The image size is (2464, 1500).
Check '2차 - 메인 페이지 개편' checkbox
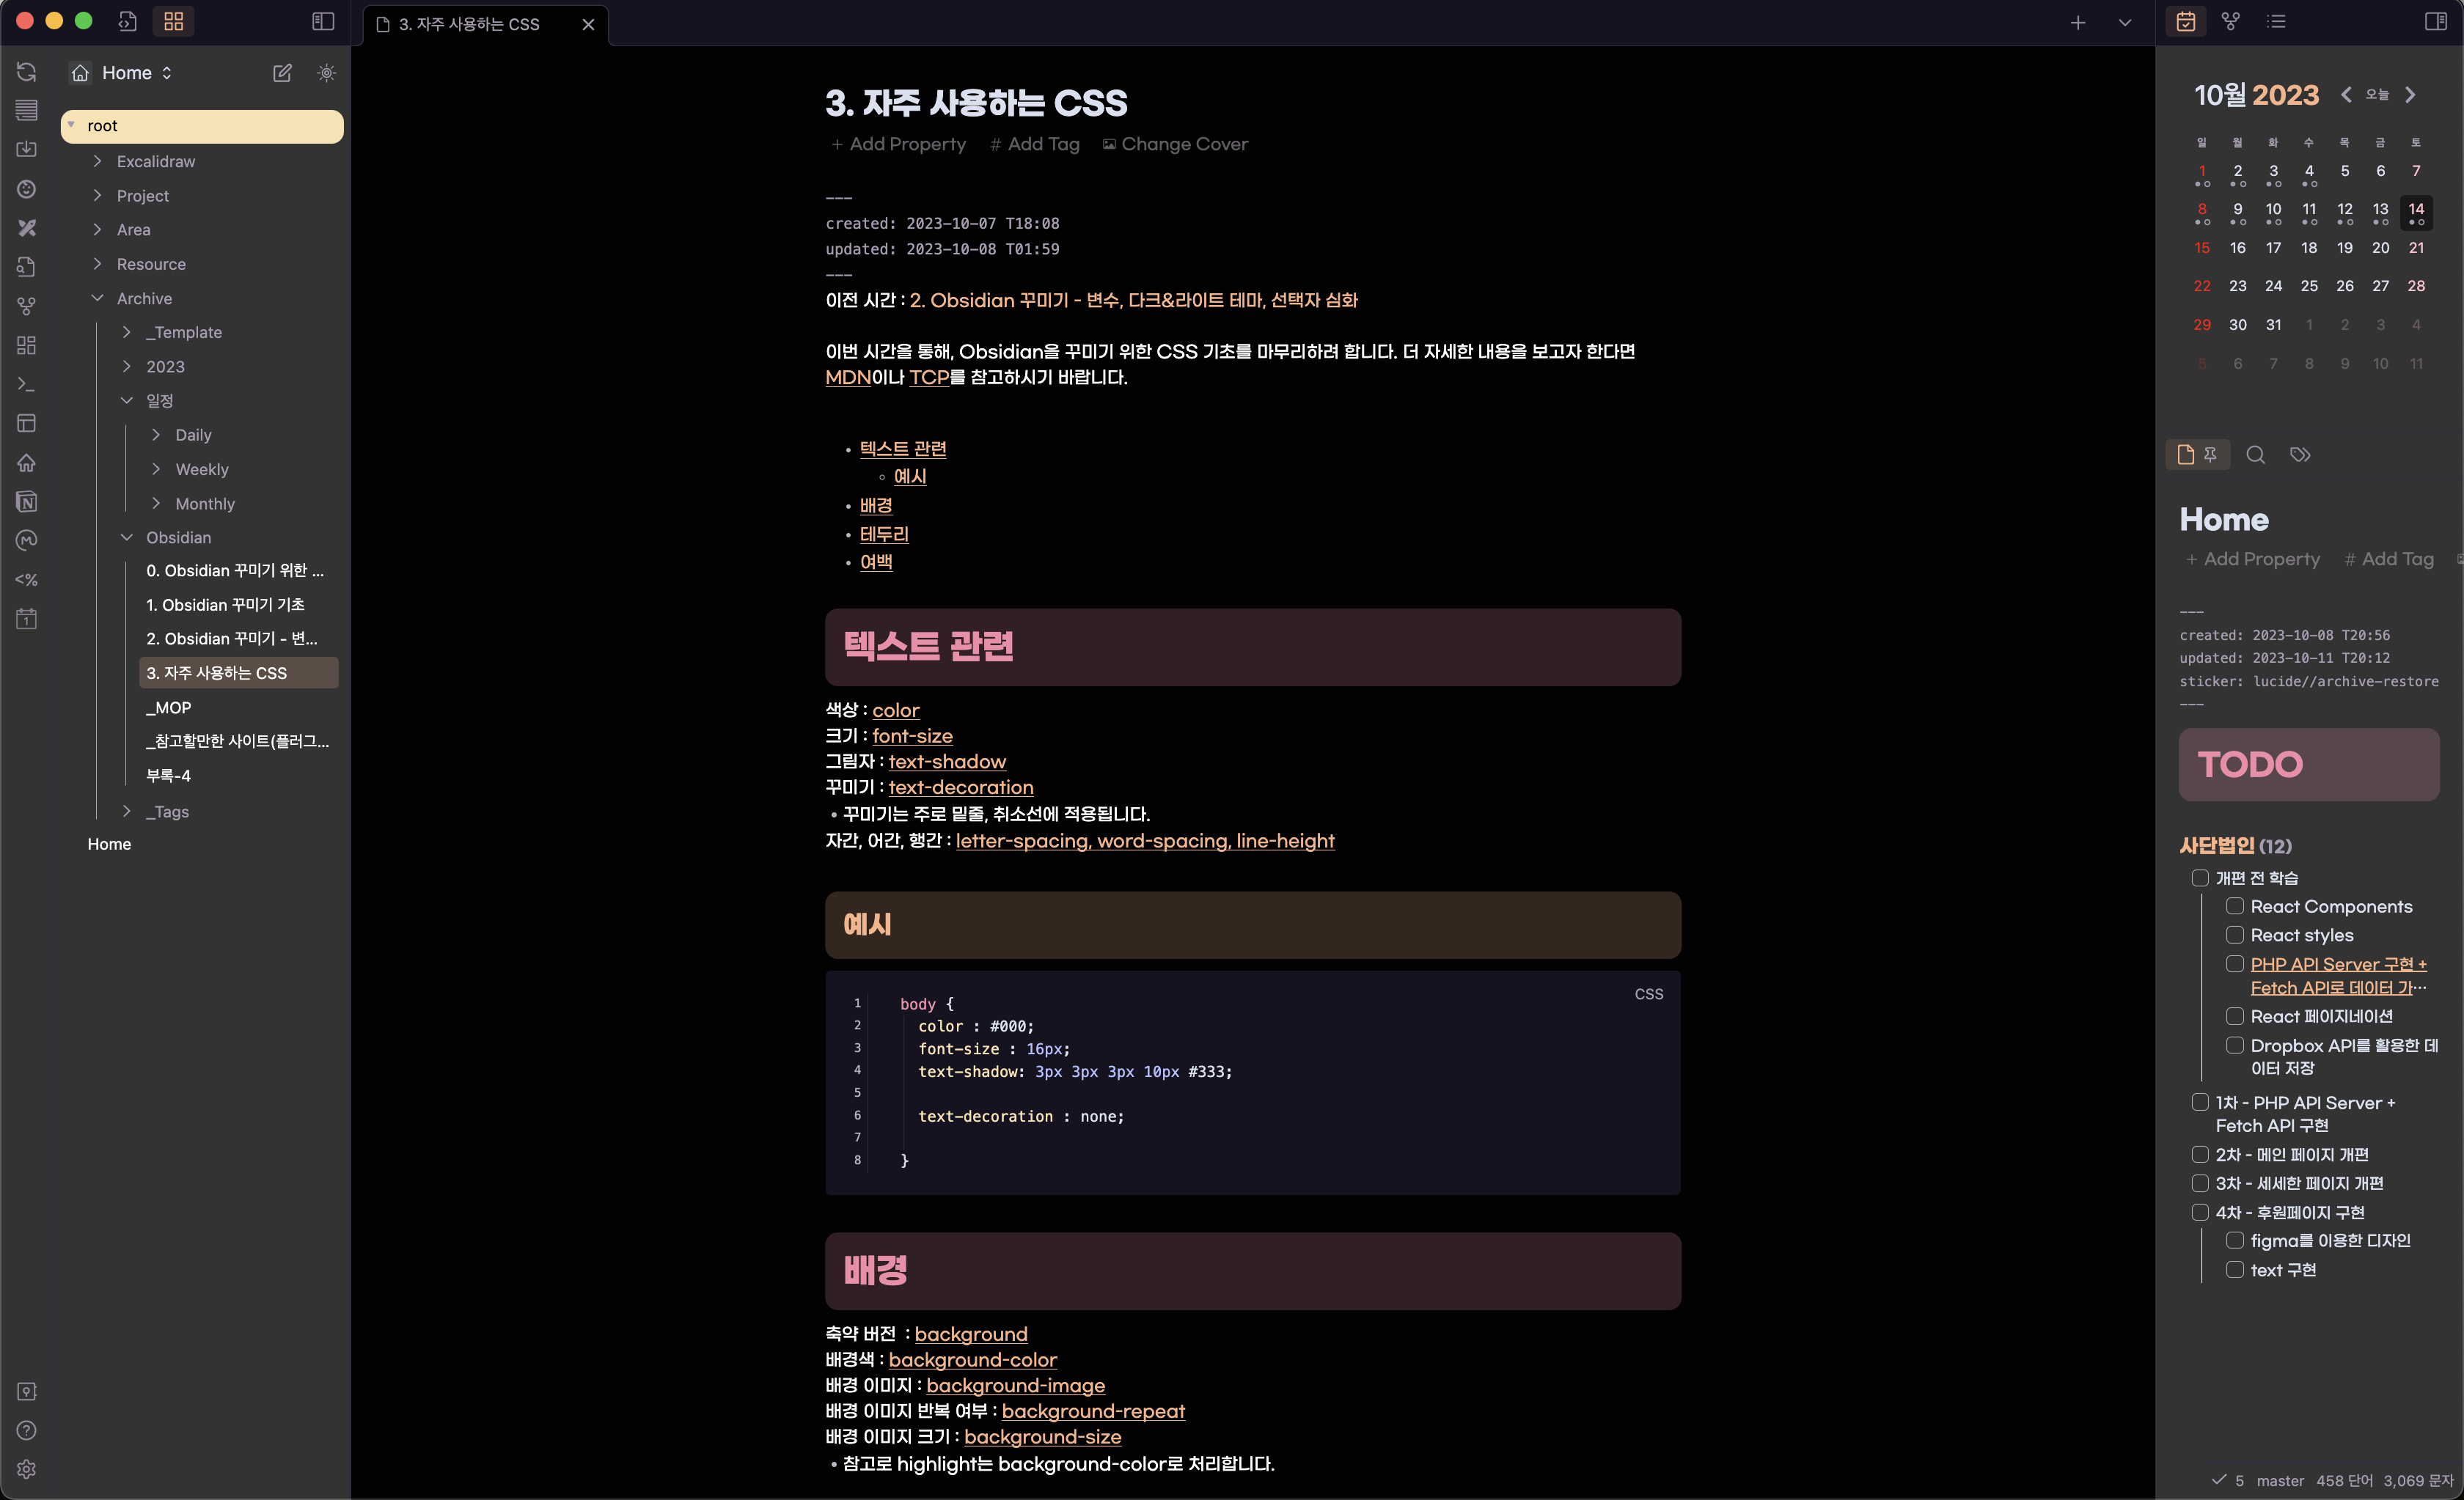pyautogui.click(x=2199, y=1154)
